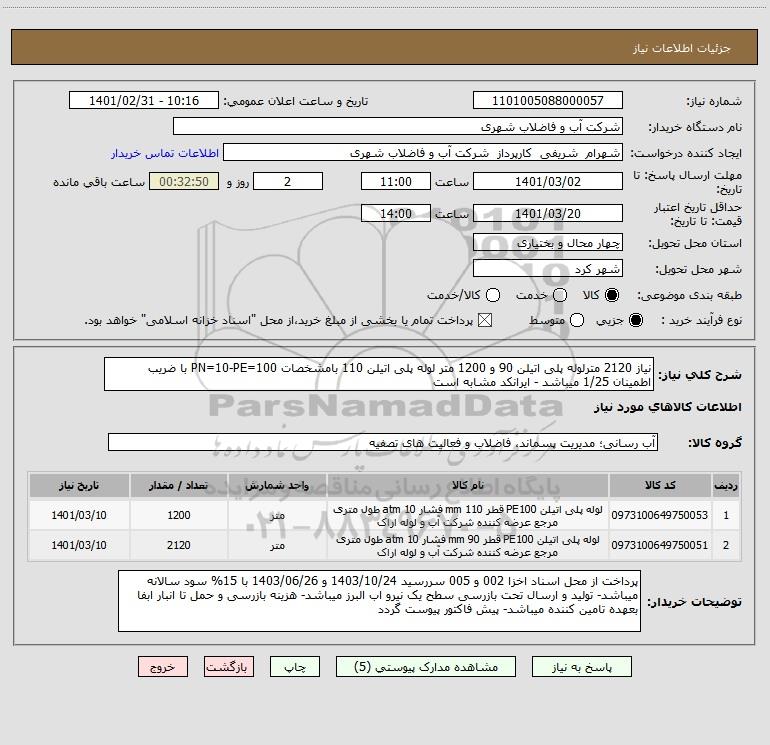Viewport: 770px width, 745px height.
Task: Click product code 0973100649750051
Action: click(x=660, y=545)
